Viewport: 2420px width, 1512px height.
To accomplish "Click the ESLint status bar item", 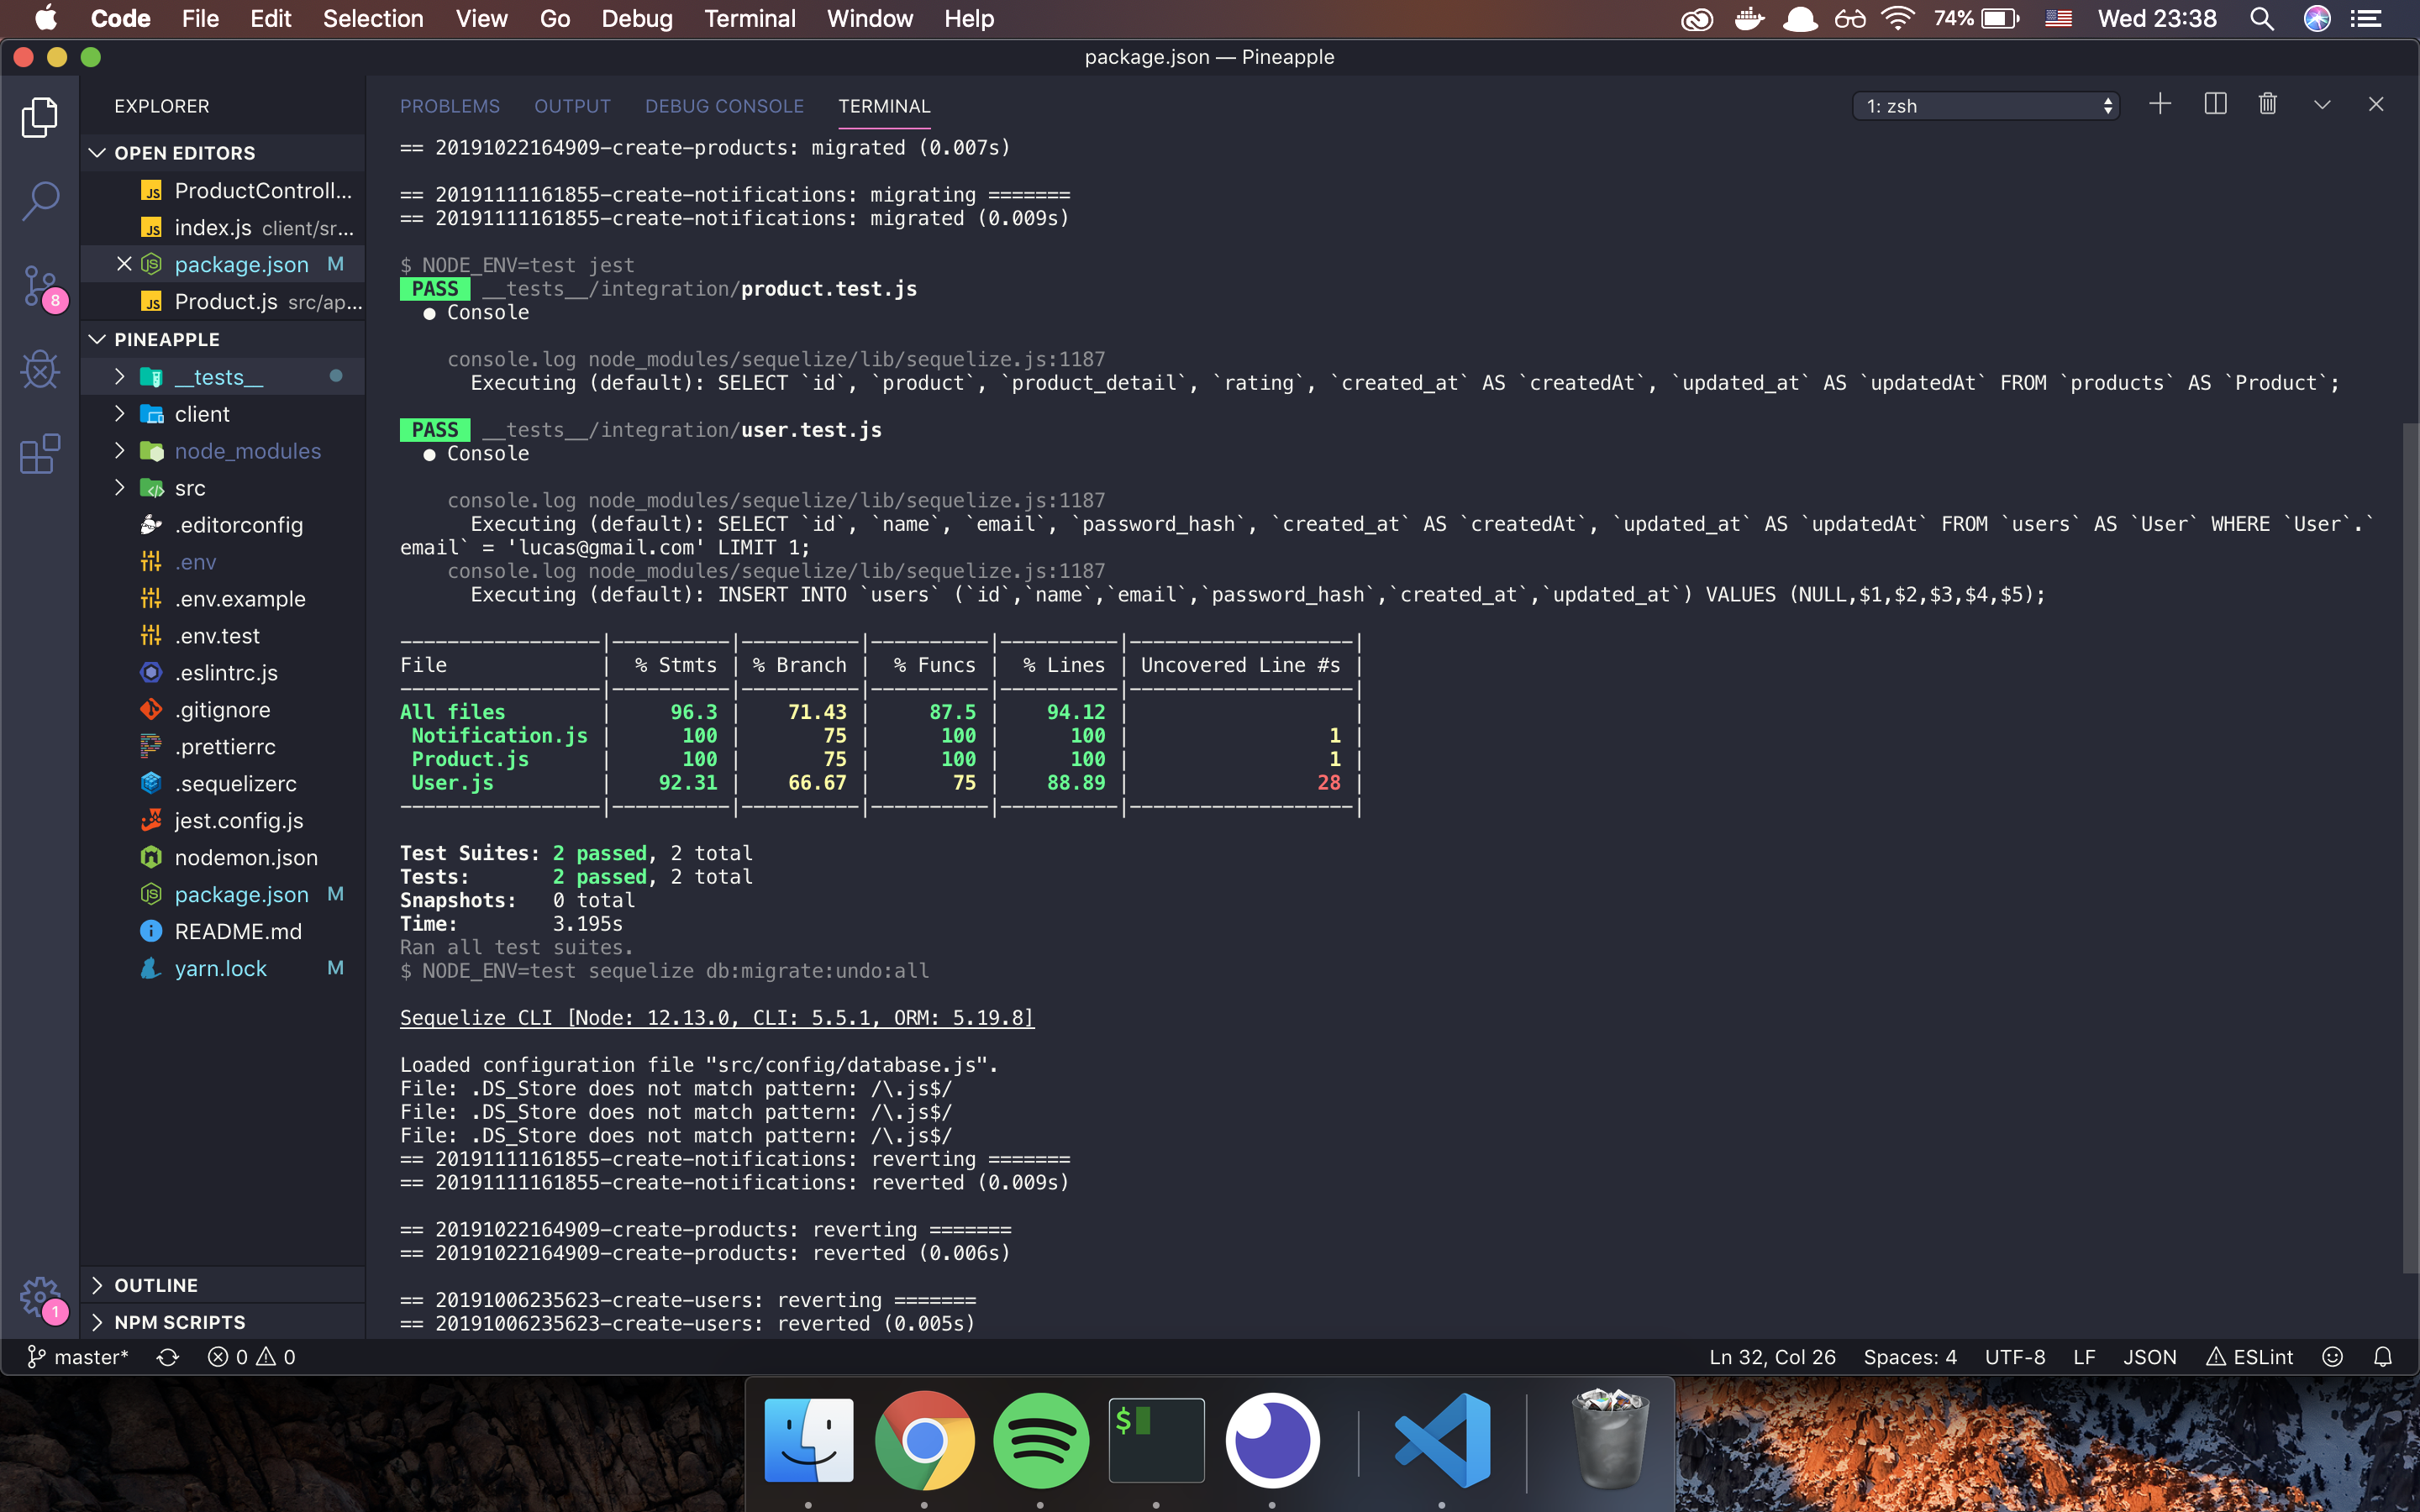I will 2250,1357.
